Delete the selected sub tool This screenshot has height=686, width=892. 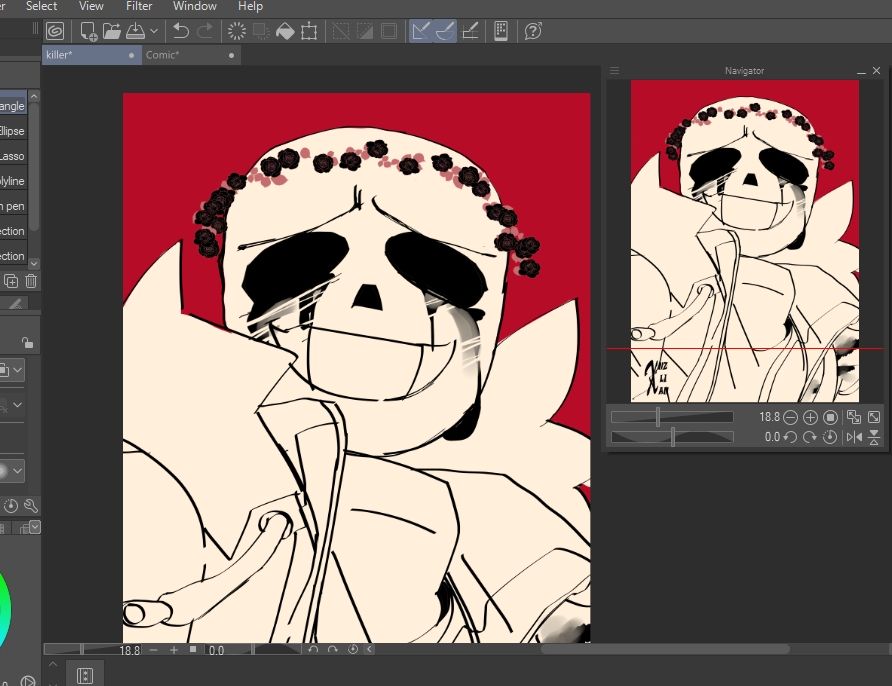coord(31,281)
